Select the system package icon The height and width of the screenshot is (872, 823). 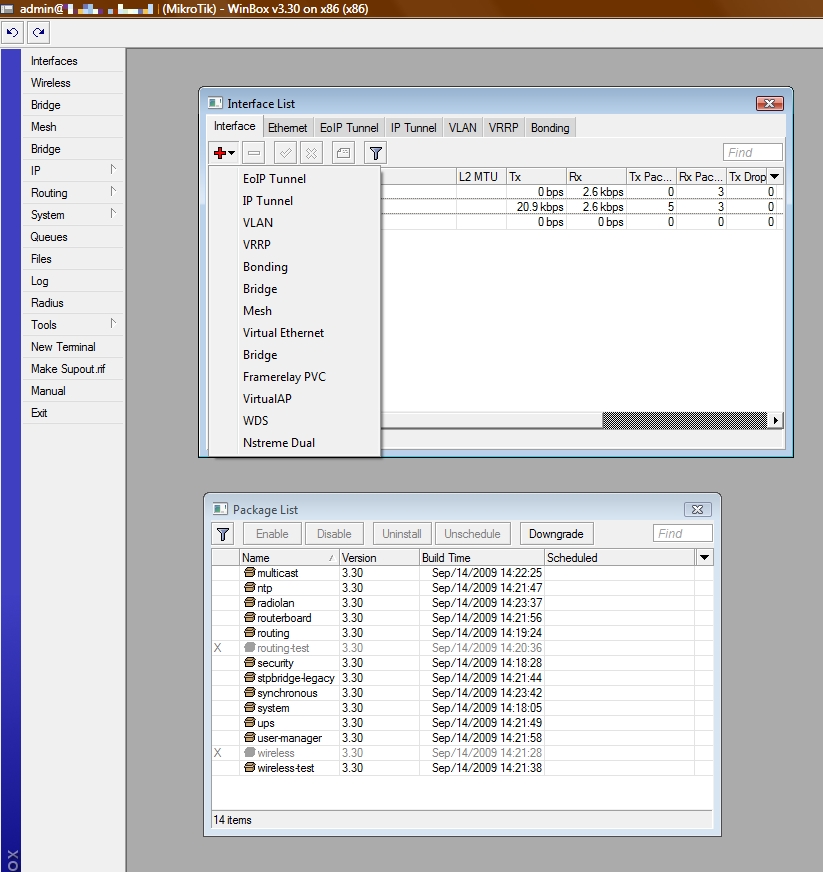pyautogui.click(x=250, y=707)
